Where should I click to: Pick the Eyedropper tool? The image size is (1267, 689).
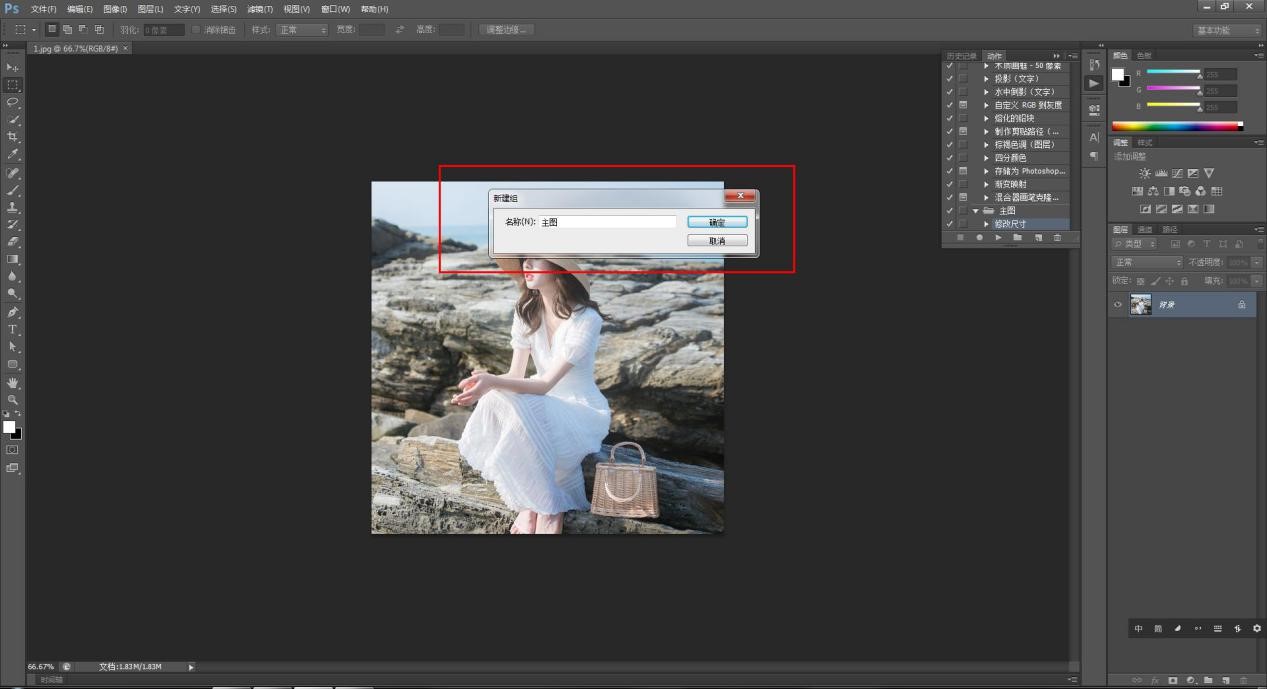click(13, 155)
